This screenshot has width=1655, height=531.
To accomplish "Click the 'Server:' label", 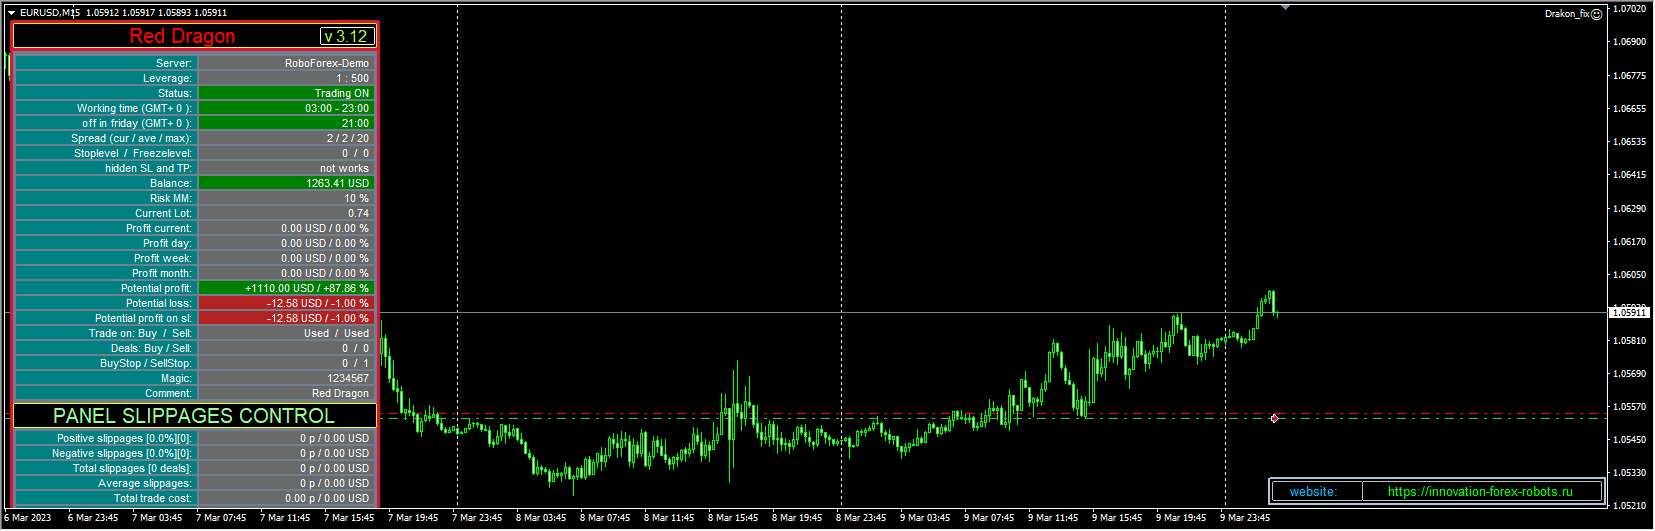I will pyautogui.click(x=106, y=63).
